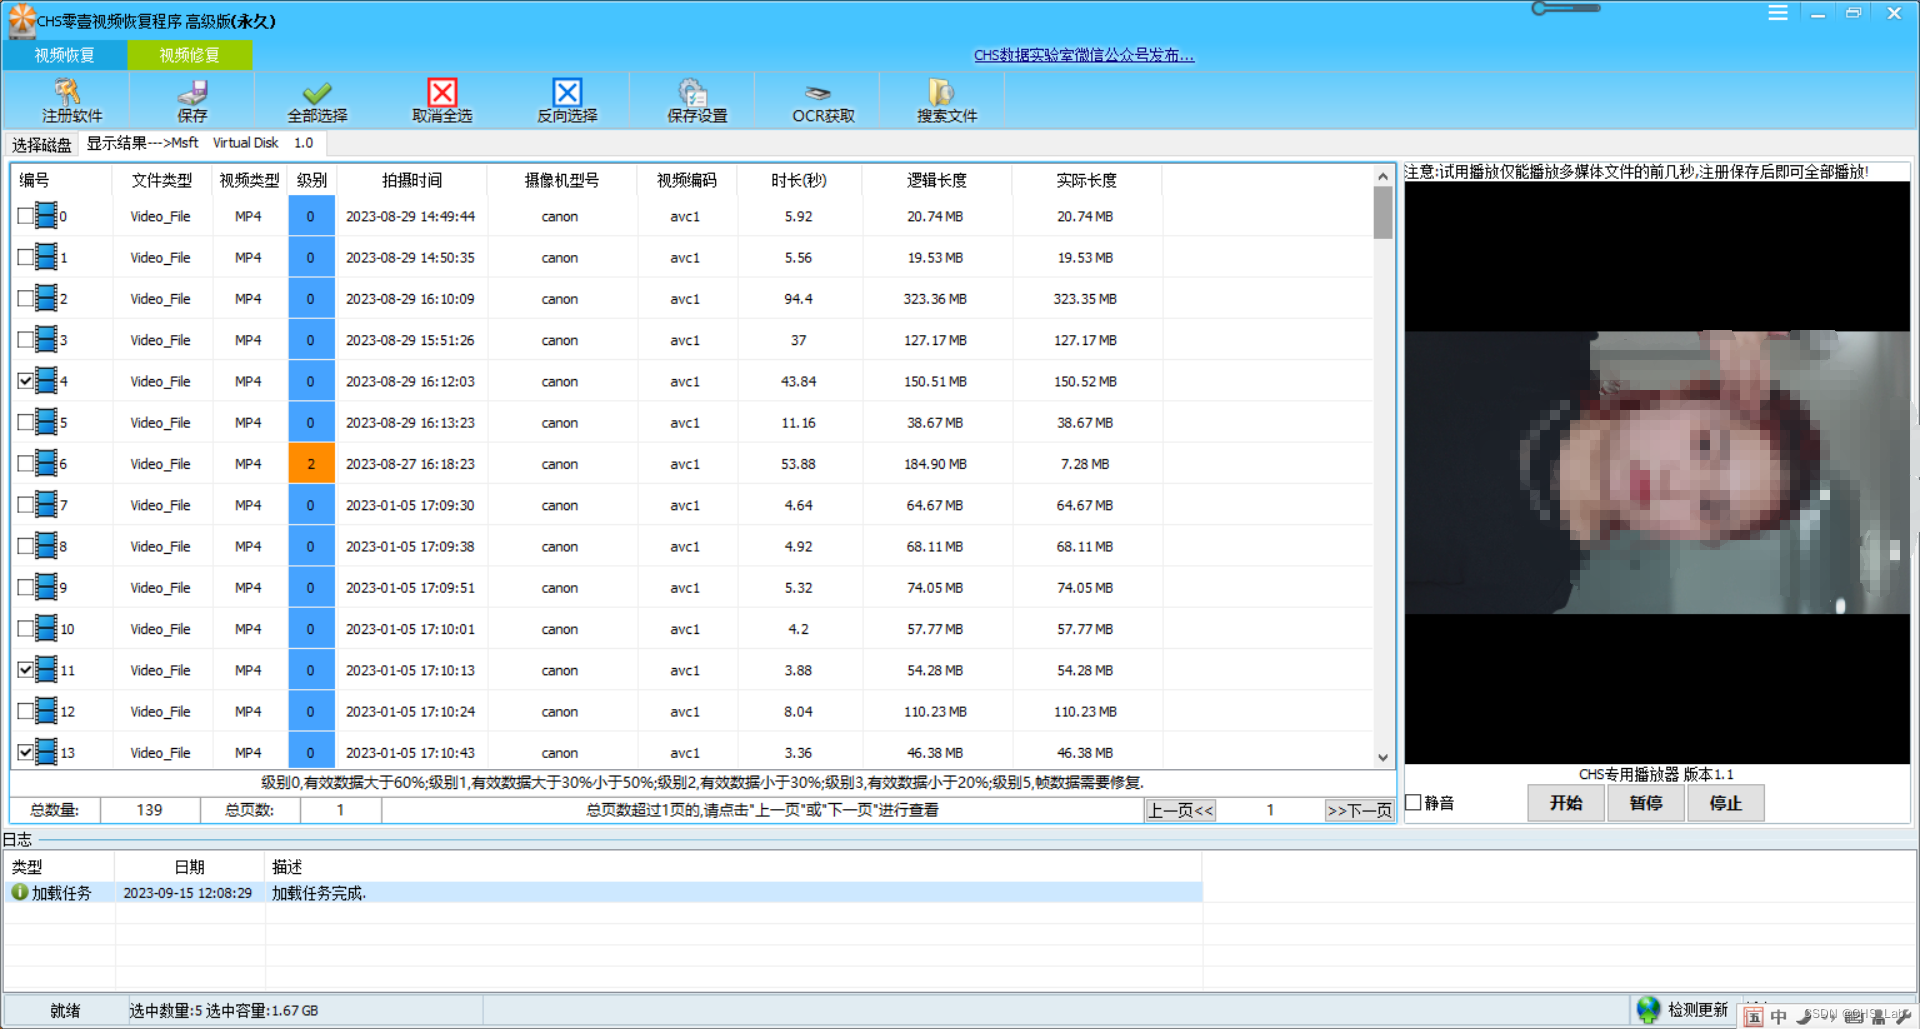The image size is (1920, 1029).
Task: Click film strip icon of row 10
Action: tap(46, 628)
